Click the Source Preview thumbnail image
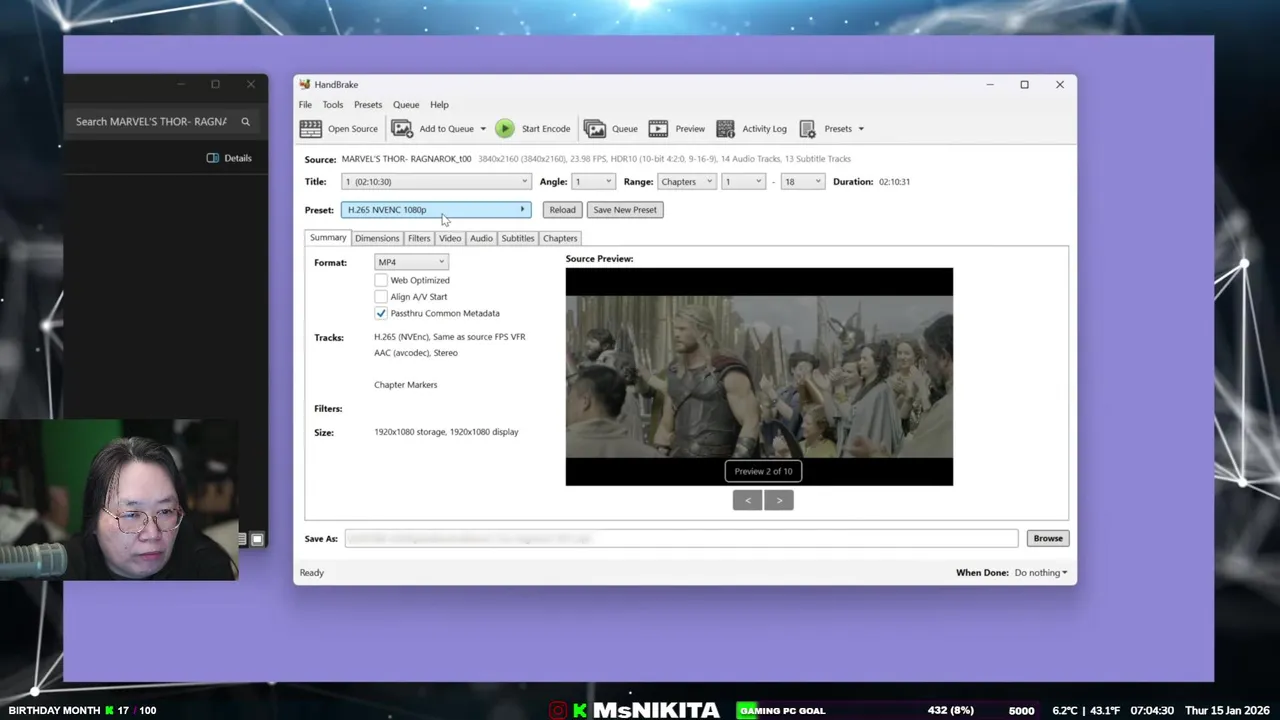This screenshot has height=720, width=1280. point(759,377)
